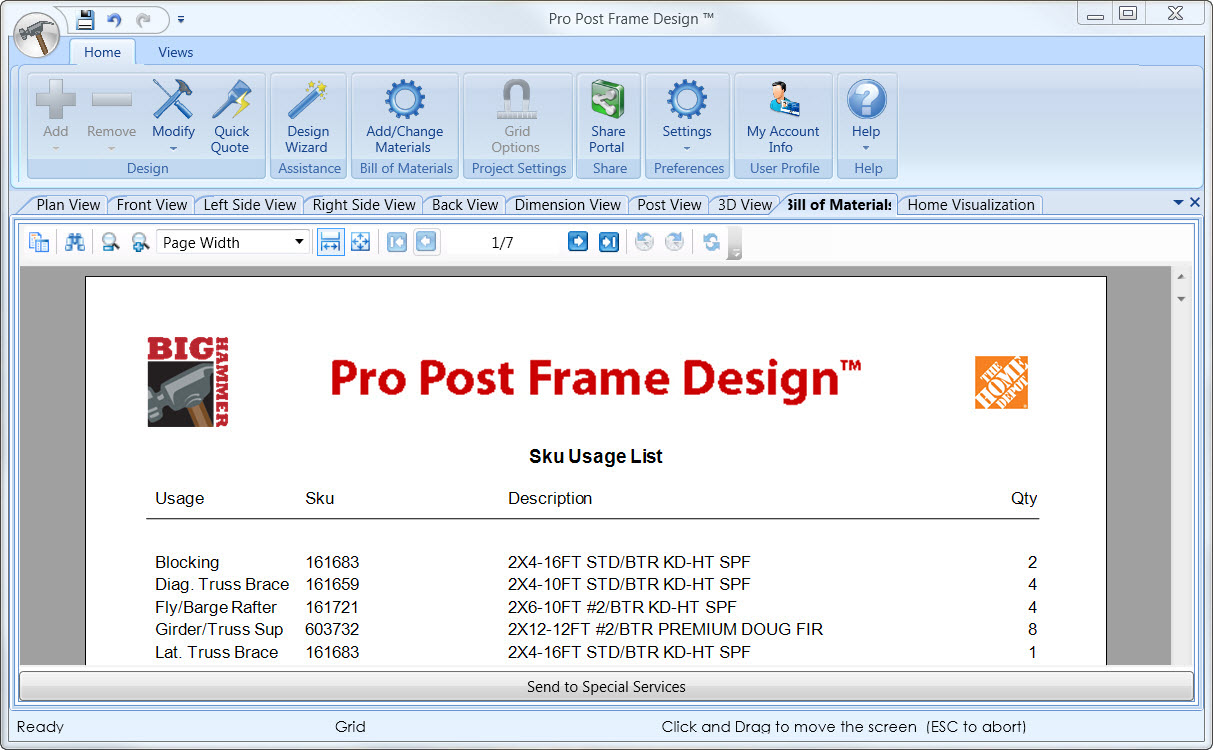Open the Plan View tab
This screenshot has width=1213, height=750.
(68, 205)
